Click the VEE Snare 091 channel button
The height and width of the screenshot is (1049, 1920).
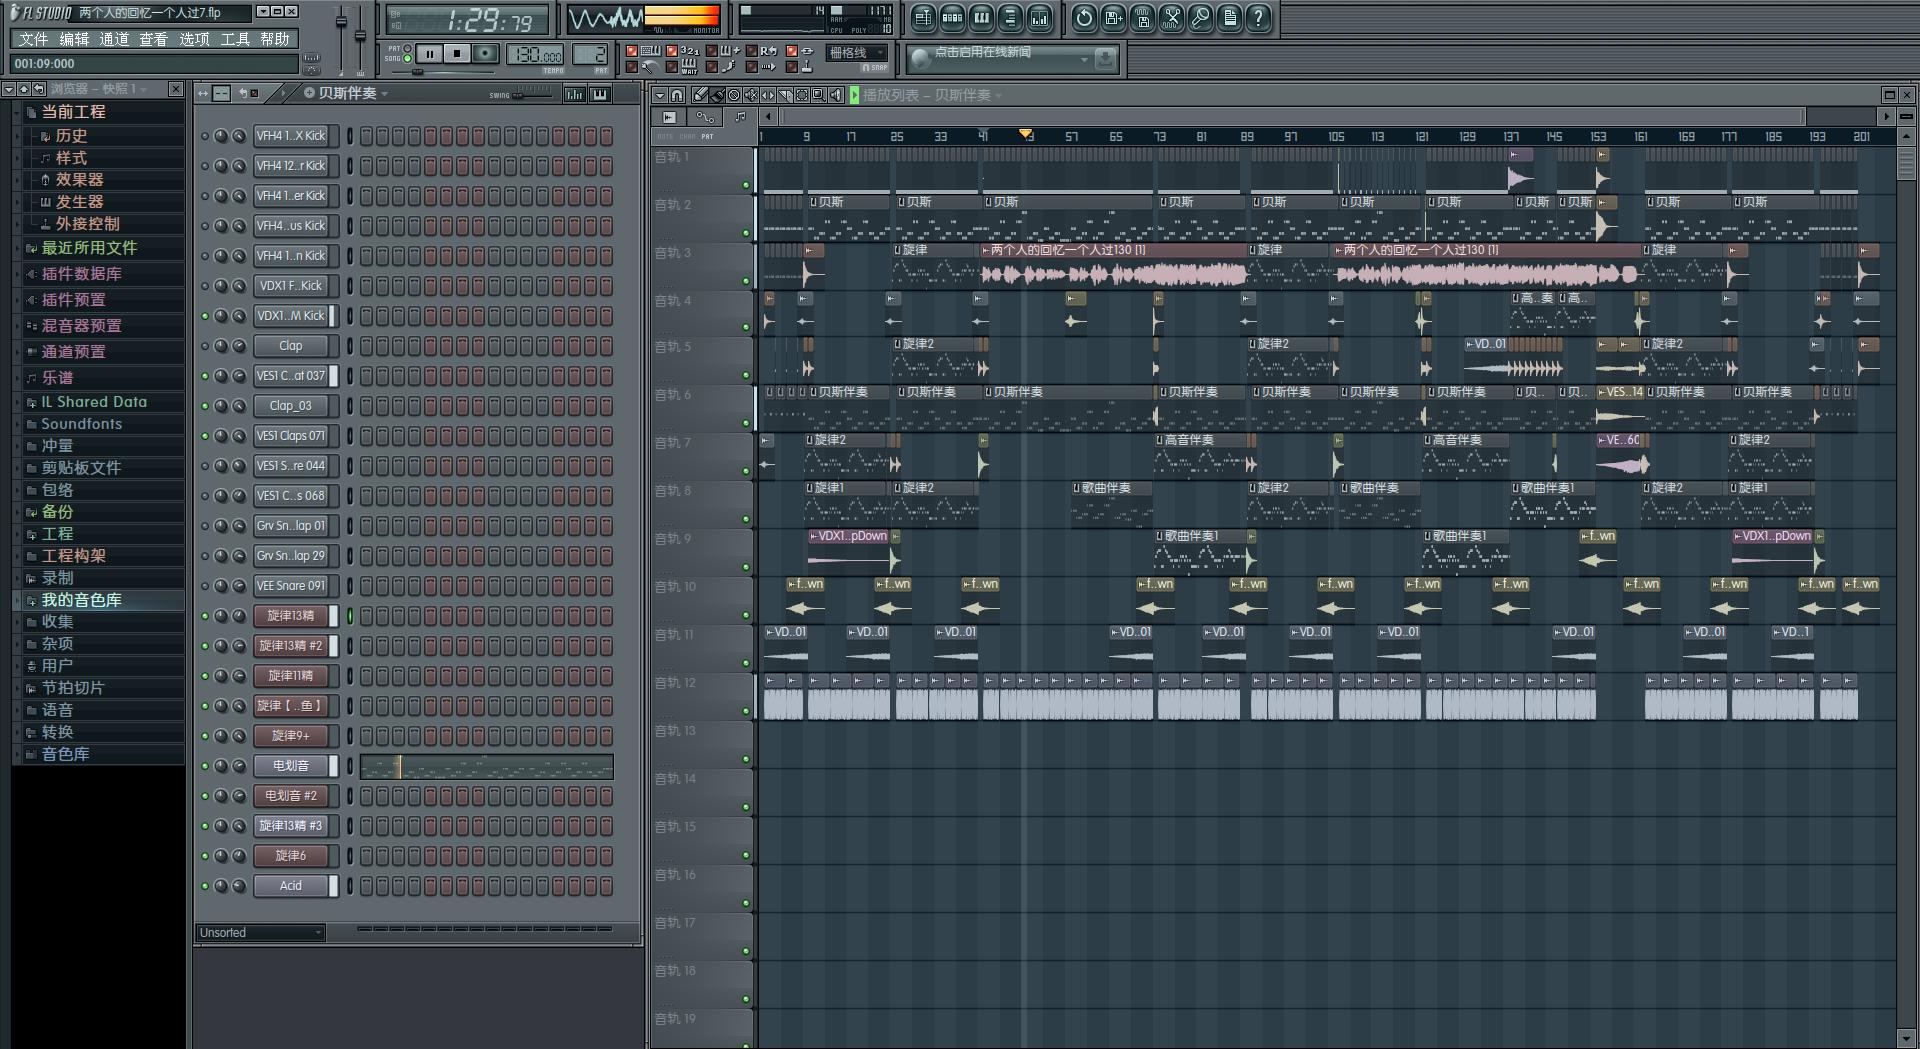(x=290, y=586)
